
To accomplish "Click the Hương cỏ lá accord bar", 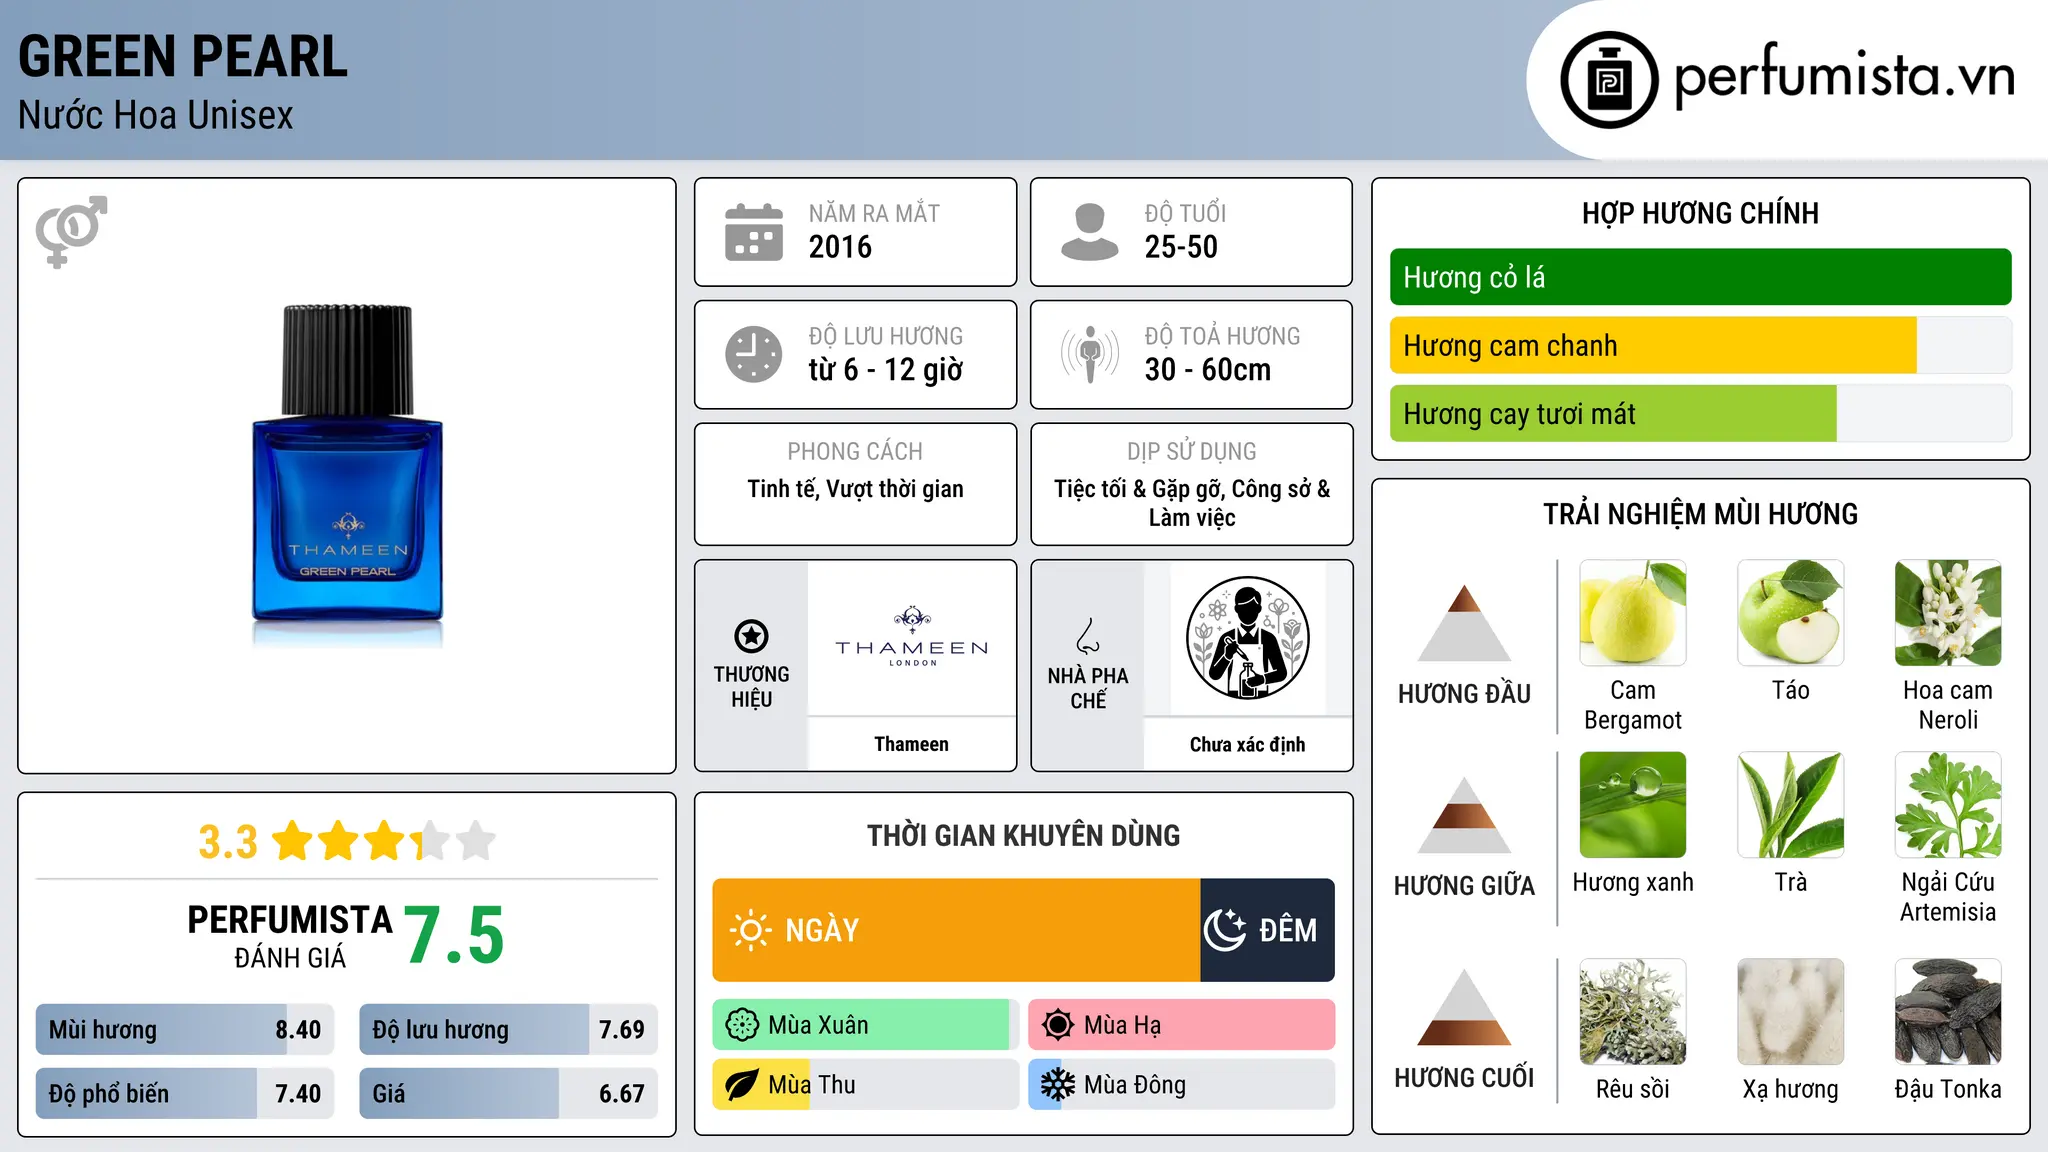I will (1700, 277).
